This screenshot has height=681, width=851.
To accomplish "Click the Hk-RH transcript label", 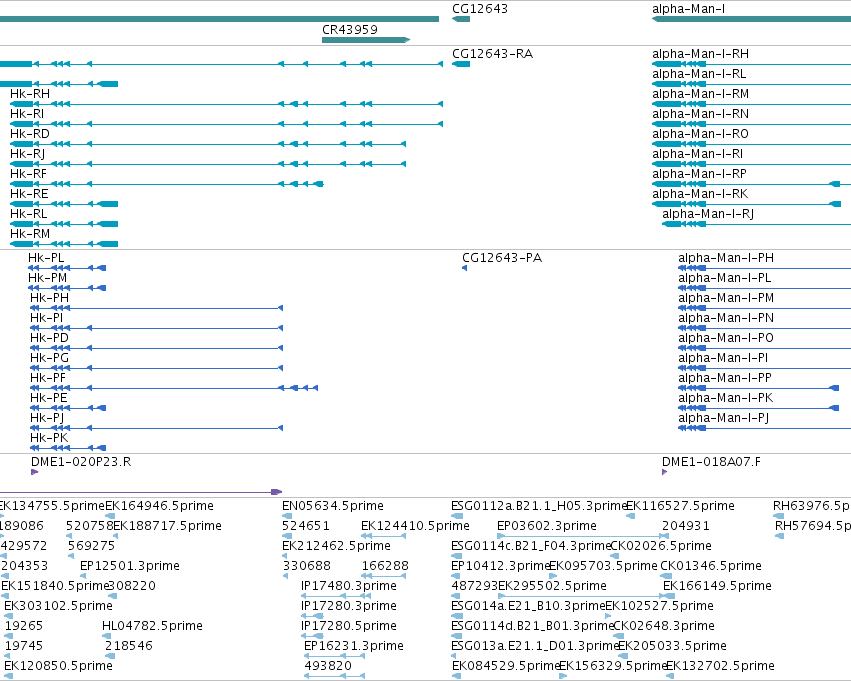I will tap(30, 94).
